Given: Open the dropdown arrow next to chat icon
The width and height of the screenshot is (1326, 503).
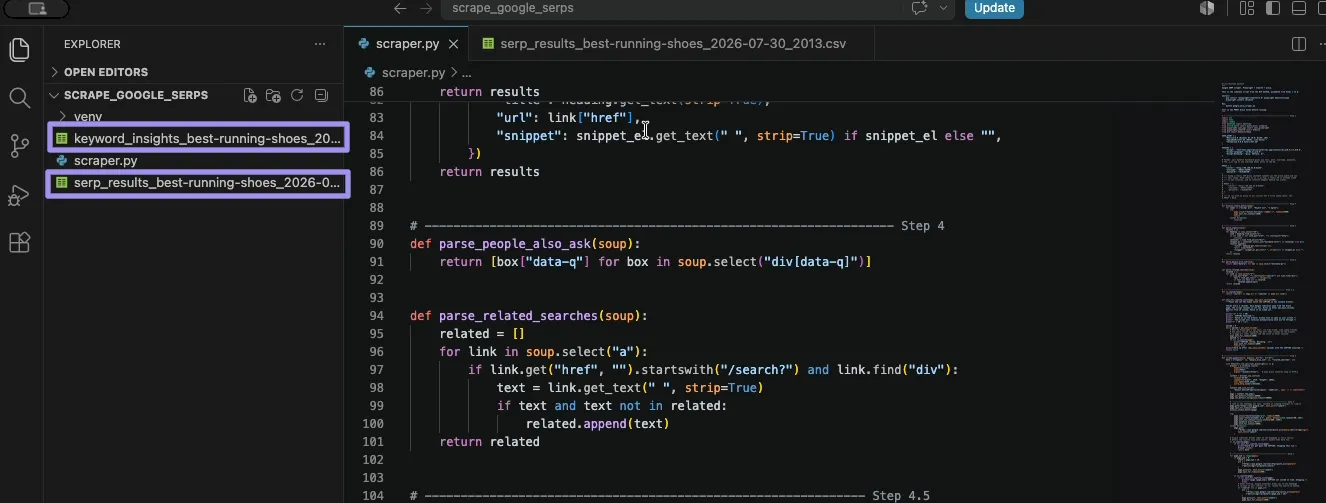Looking at the screenshot, I should coord(942,8).
